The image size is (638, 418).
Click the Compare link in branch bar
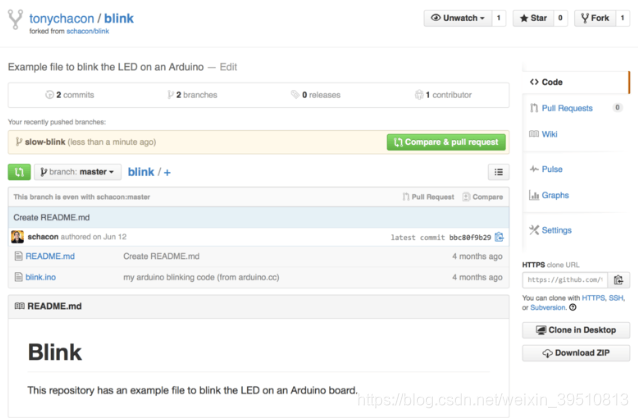pyautogui.click(x=483, y=197)
